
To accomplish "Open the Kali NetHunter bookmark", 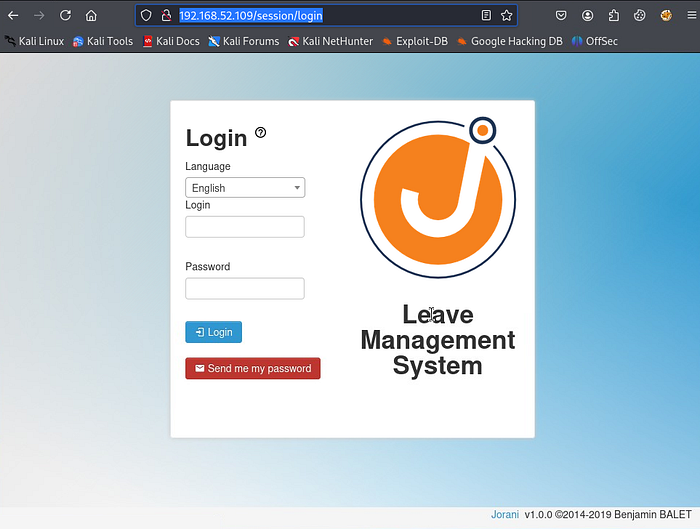I will 330,41.
